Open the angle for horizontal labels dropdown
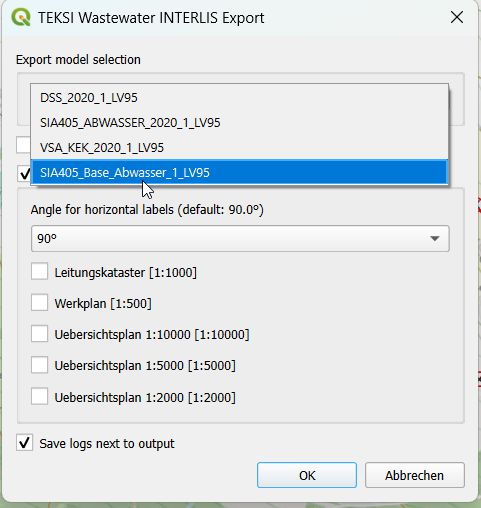The height and width of the screenshot is (508, 481). point(240,239)
